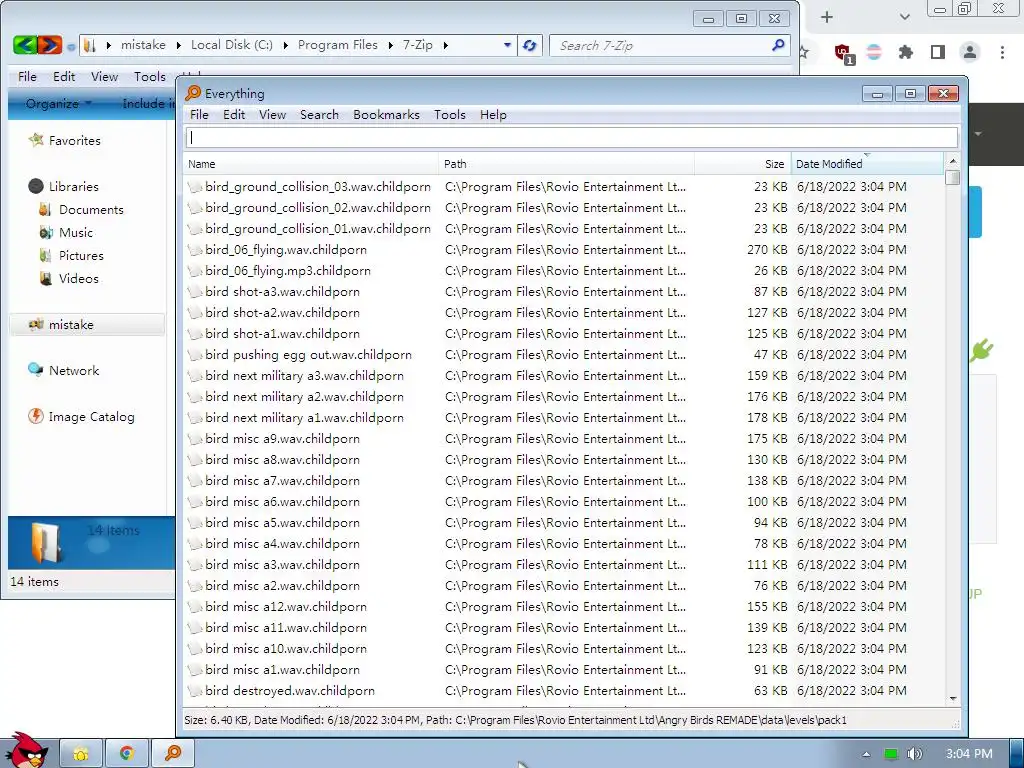Open the Tools menu in Everything
This screenshot has height=768, width=1024.
click(450, 115)
